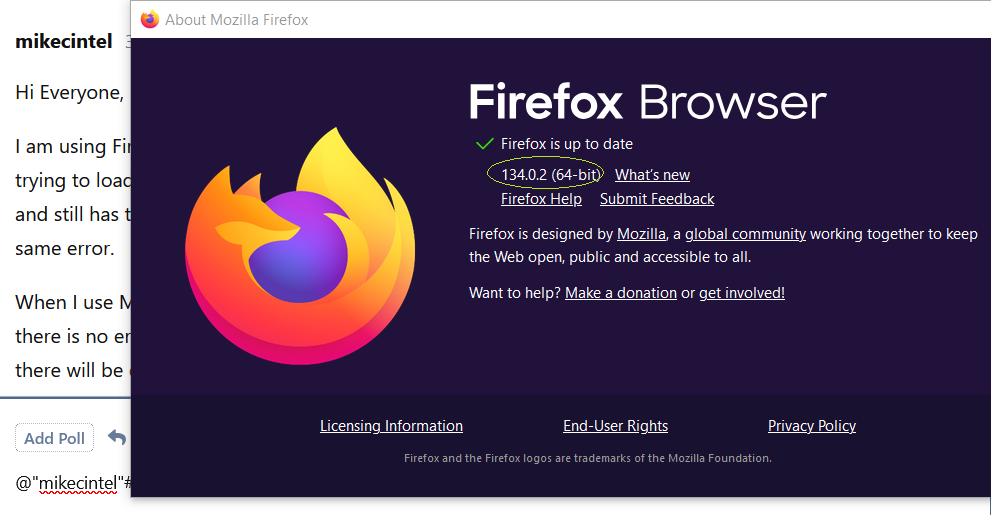Click the reply arrow icon beside Add Poll
Viewport: 1003px width, 520px height.
[117, 437]
